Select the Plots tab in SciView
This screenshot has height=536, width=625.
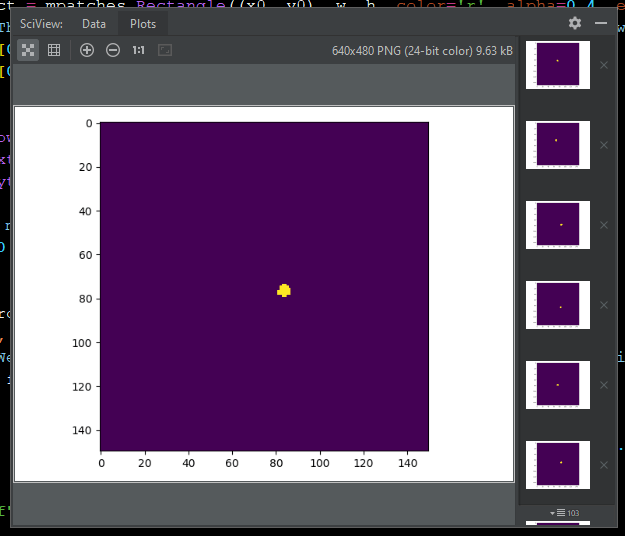pyautogui.click(x=143, y=24)
